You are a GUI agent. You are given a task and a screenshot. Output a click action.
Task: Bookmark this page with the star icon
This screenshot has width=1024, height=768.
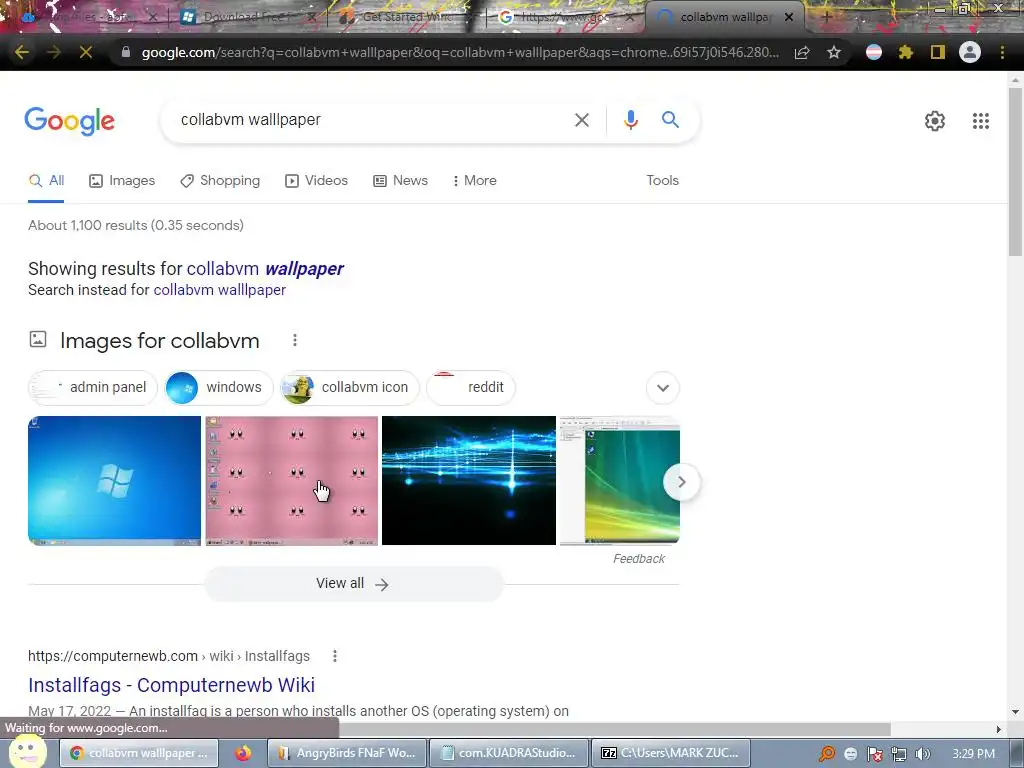point(834,52)
